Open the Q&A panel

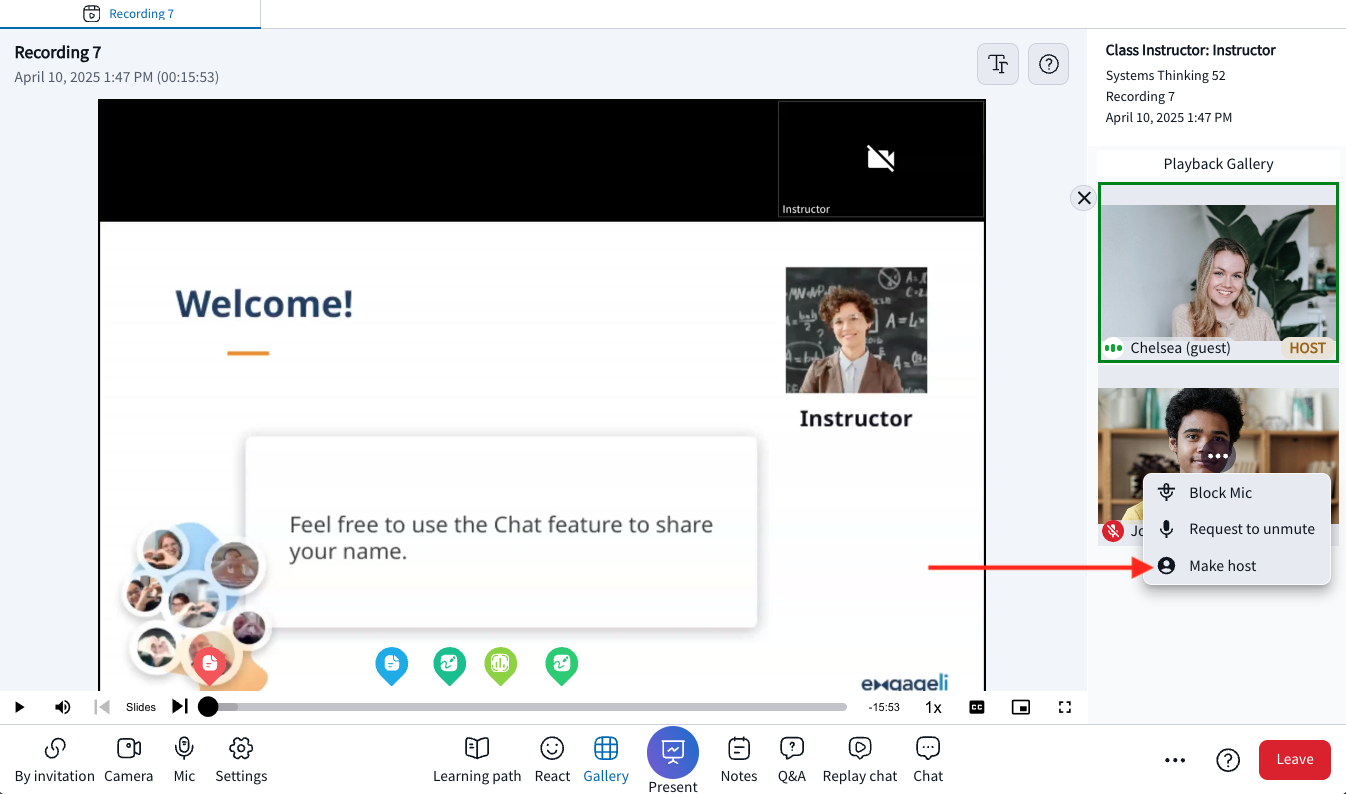[791, 759]
